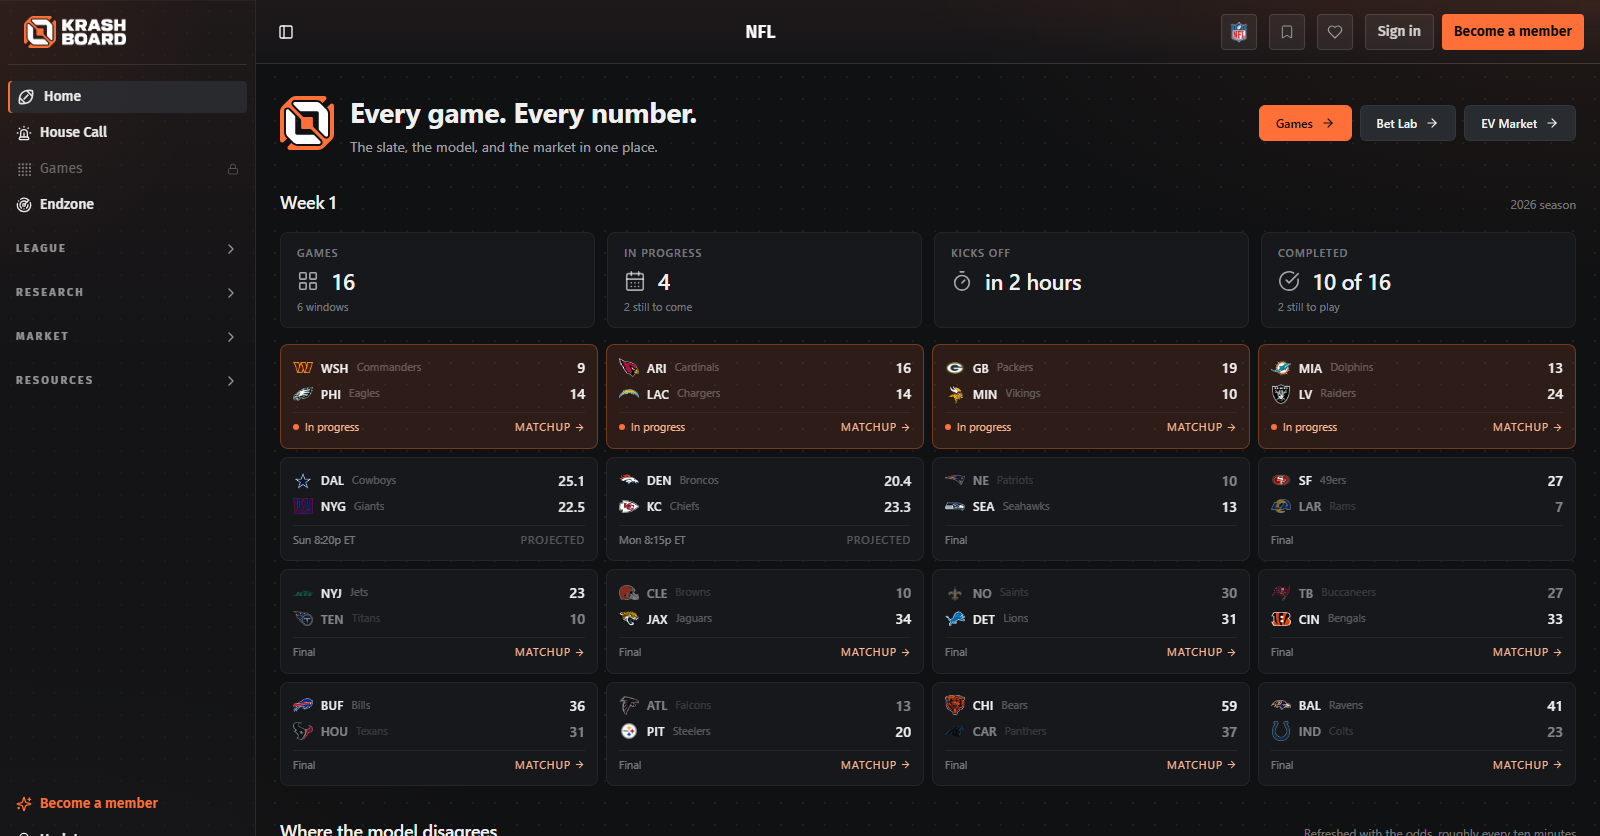Click the sidebar Become a member link
Image resolution: width=1600 pixels, height=836 pixels.
[x=88, y=803]
